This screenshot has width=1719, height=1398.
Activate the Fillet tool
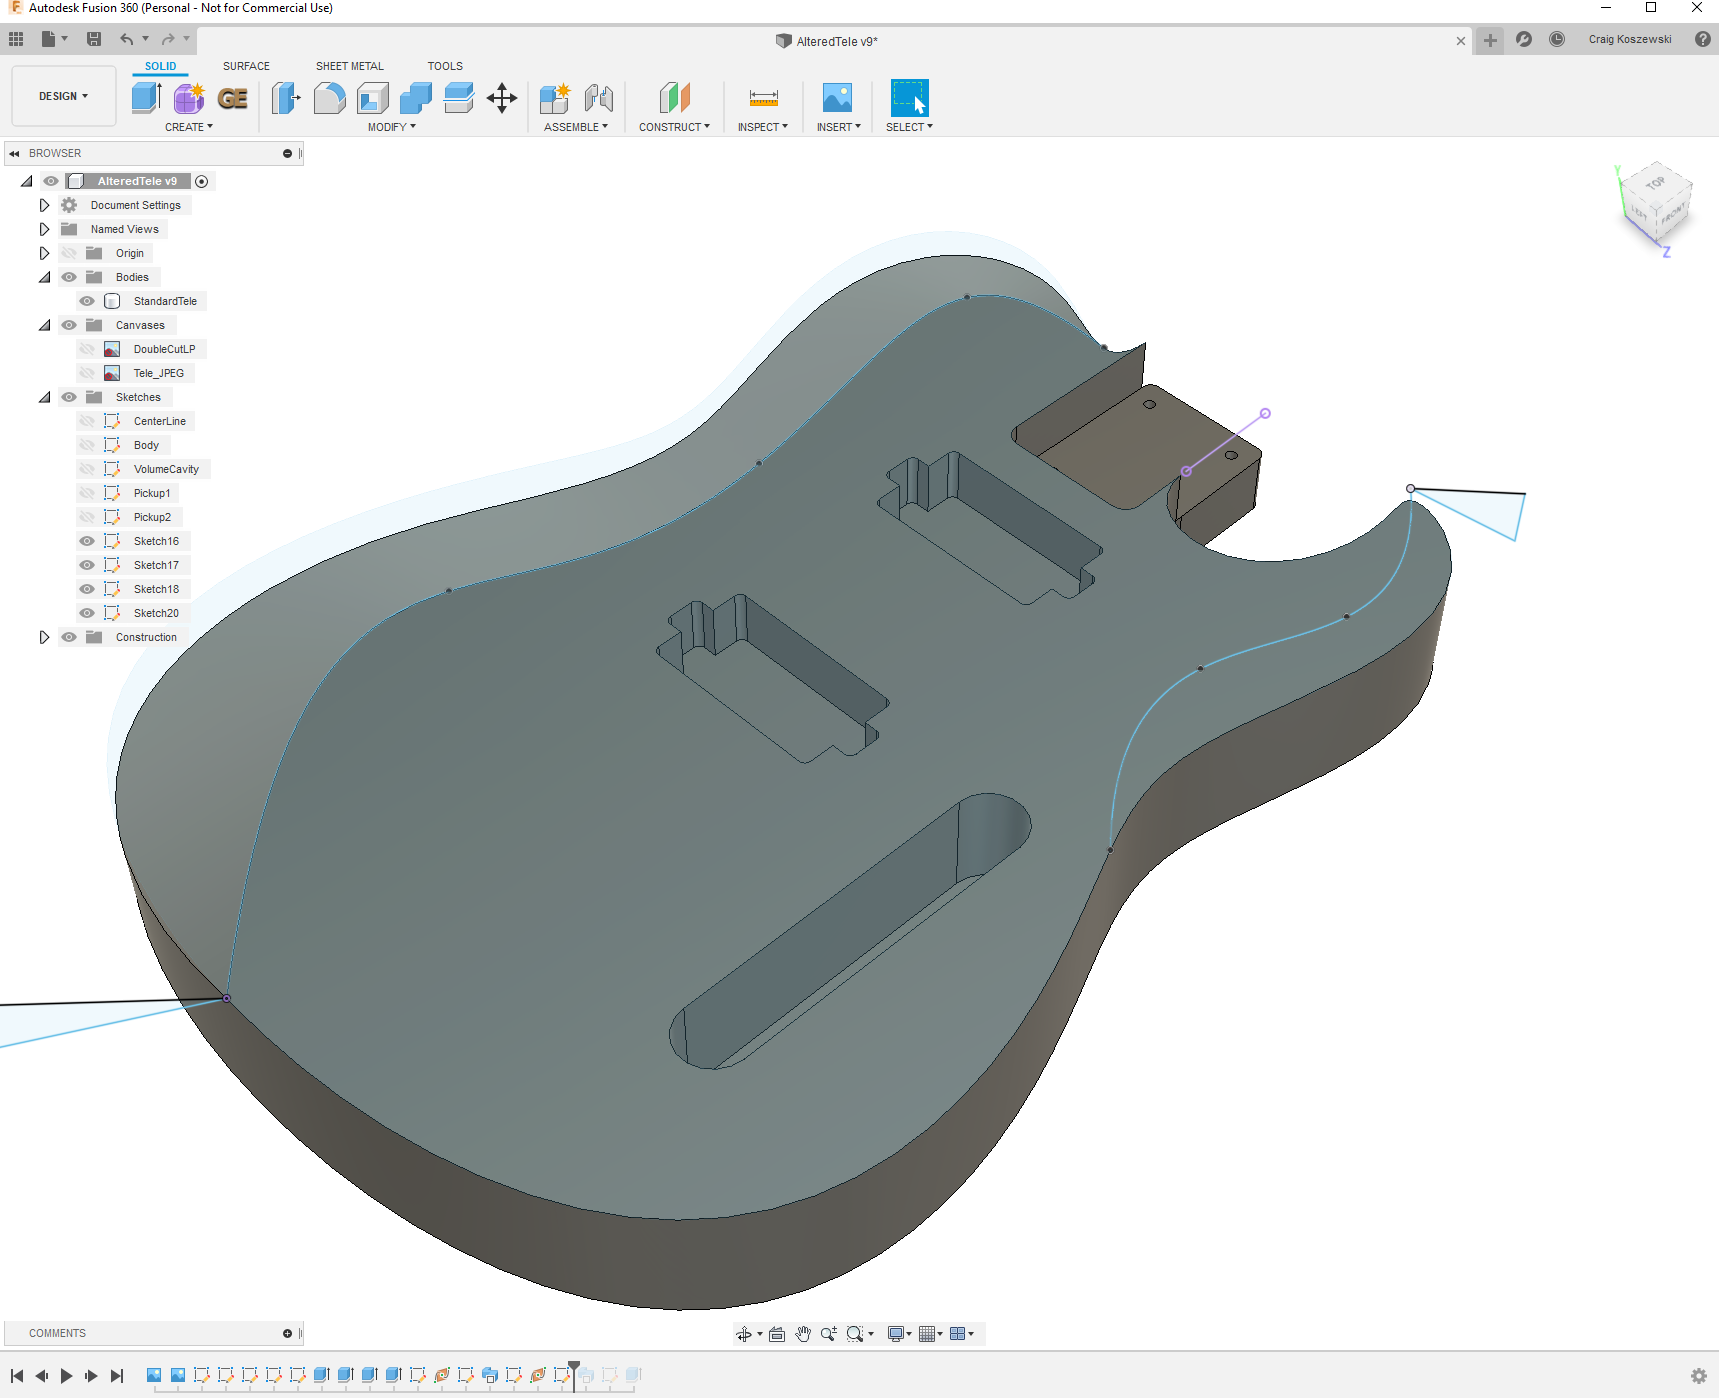[x=330, y=98]
